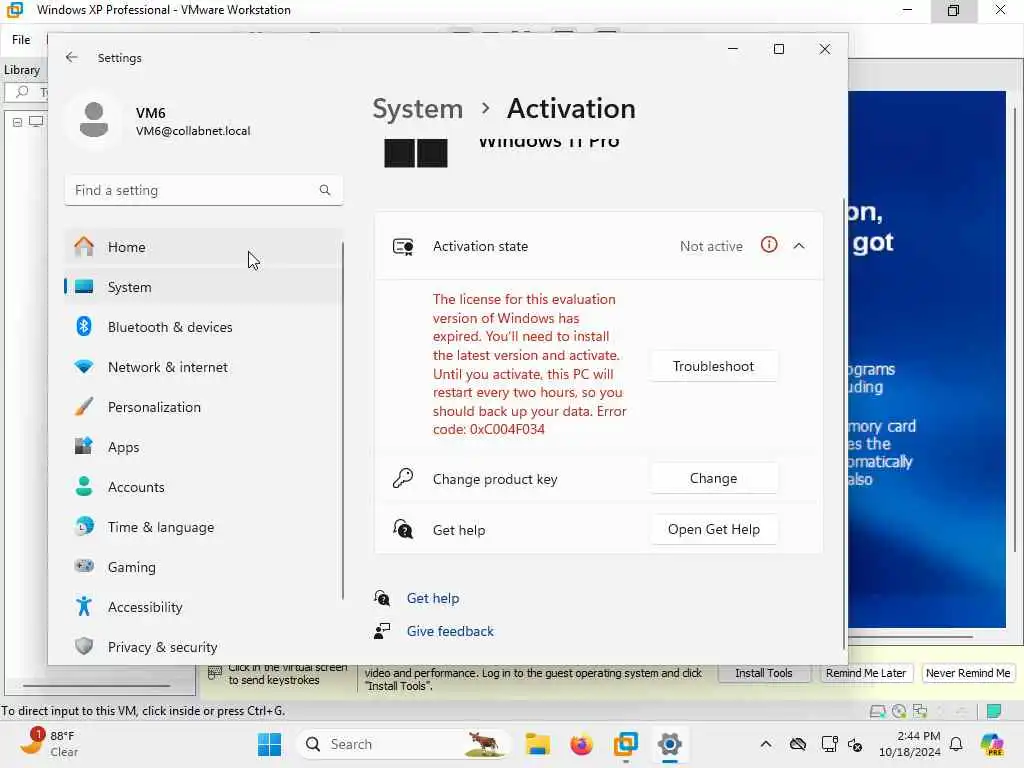Open Apps settings
This screenshot has height=768, width=1024.
click(x=203, y=447)
